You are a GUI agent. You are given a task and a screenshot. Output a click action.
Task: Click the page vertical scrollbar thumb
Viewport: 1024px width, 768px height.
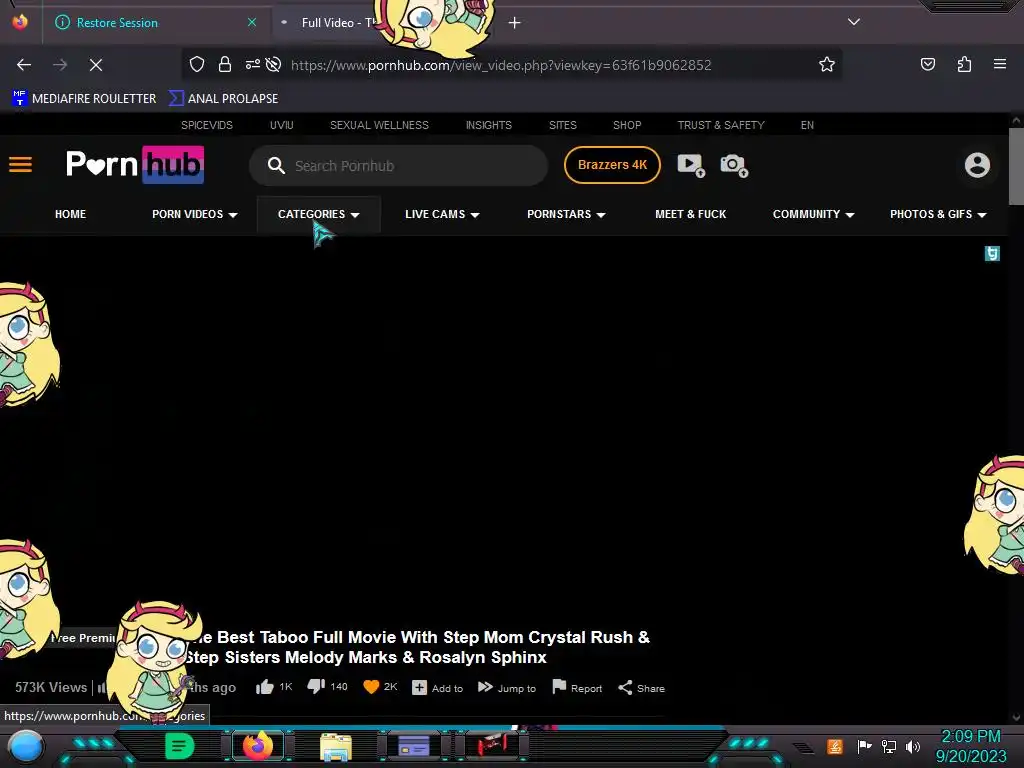[1016, 167]
